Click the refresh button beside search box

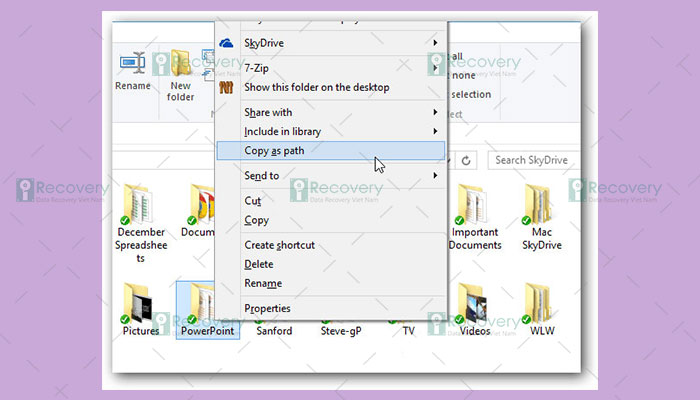[x=466, y=160]
